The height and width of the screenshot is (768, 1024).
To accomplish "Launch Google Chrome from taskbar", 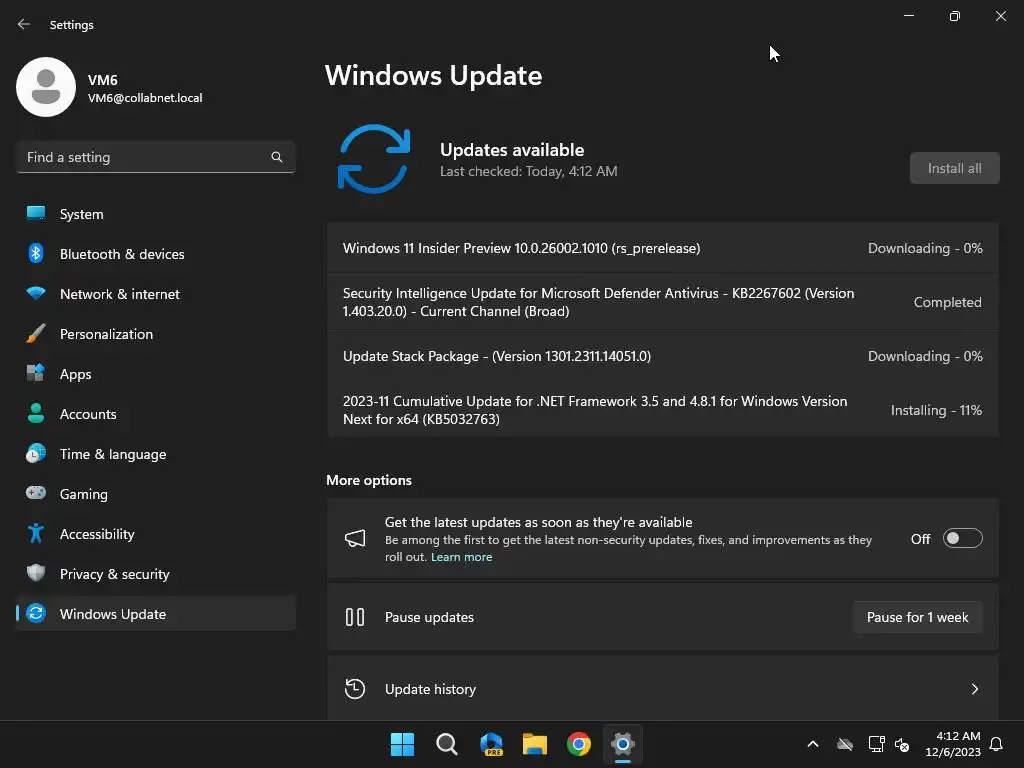I will tap(579, 744).
